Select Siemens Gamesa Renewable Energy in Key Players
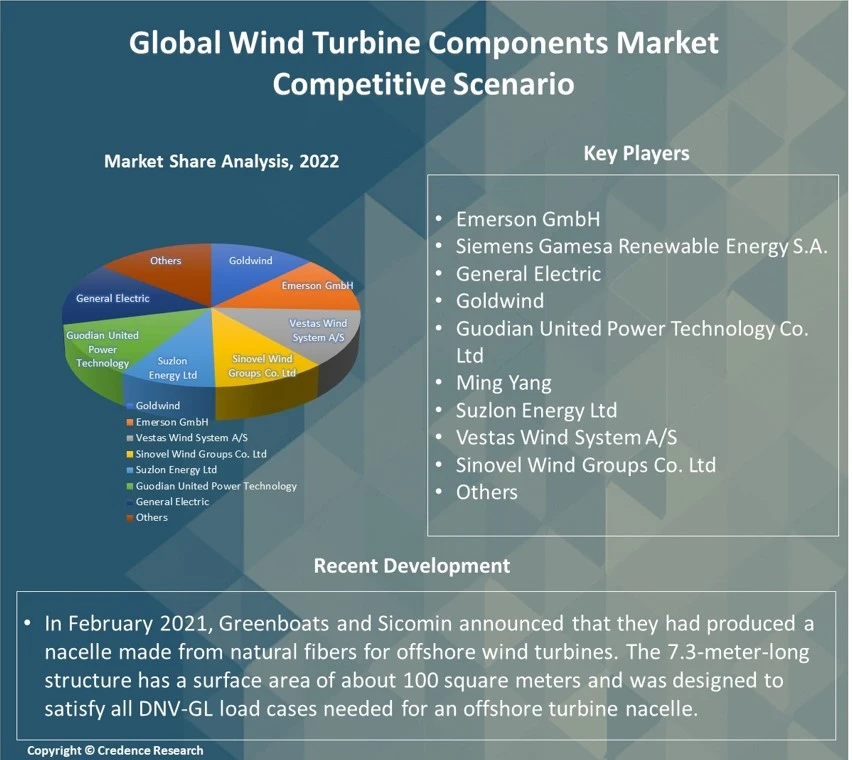852x760 pixels. pos(641,247)
